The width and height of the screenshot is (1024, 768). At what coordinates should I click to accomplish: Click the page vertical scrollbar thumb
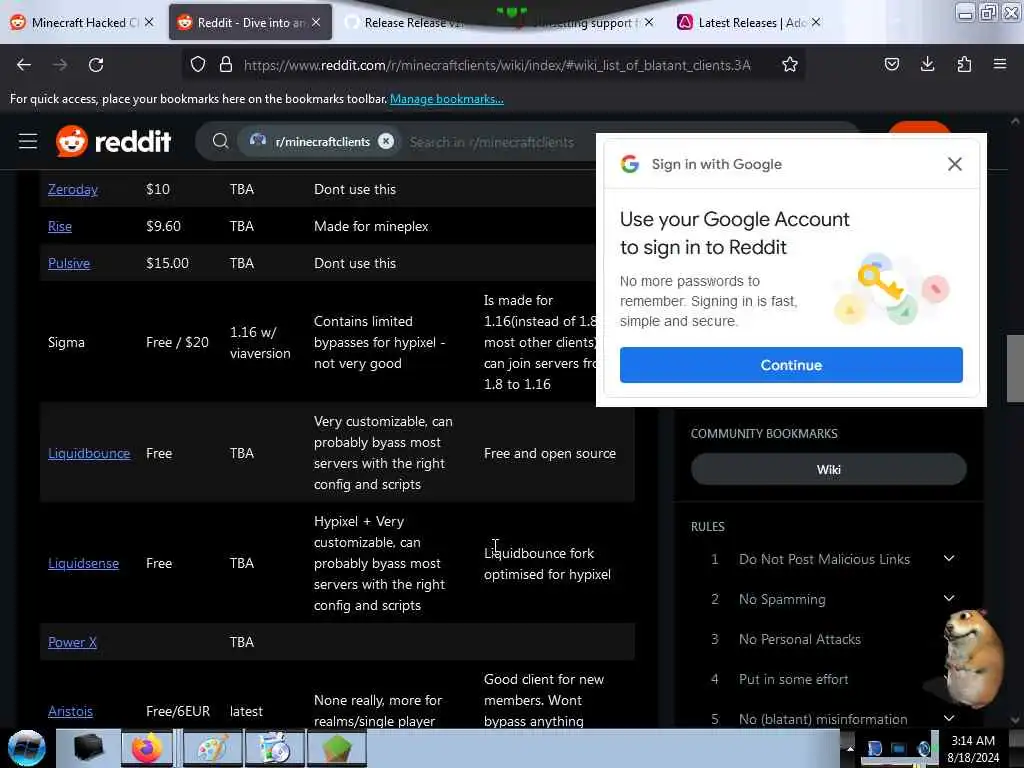tap(1015, 369)
